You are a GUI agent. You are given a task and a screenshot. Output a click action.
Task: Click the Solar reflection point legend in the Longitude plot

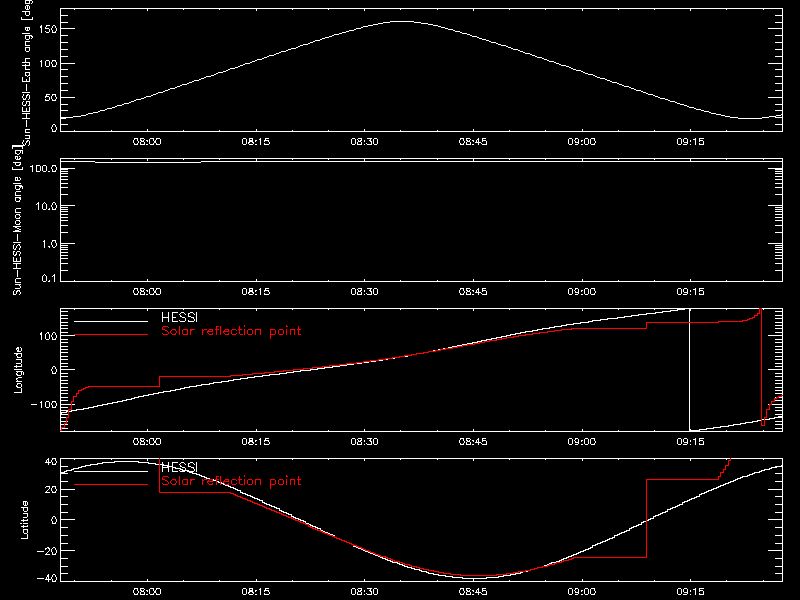[x=231, y=331]
